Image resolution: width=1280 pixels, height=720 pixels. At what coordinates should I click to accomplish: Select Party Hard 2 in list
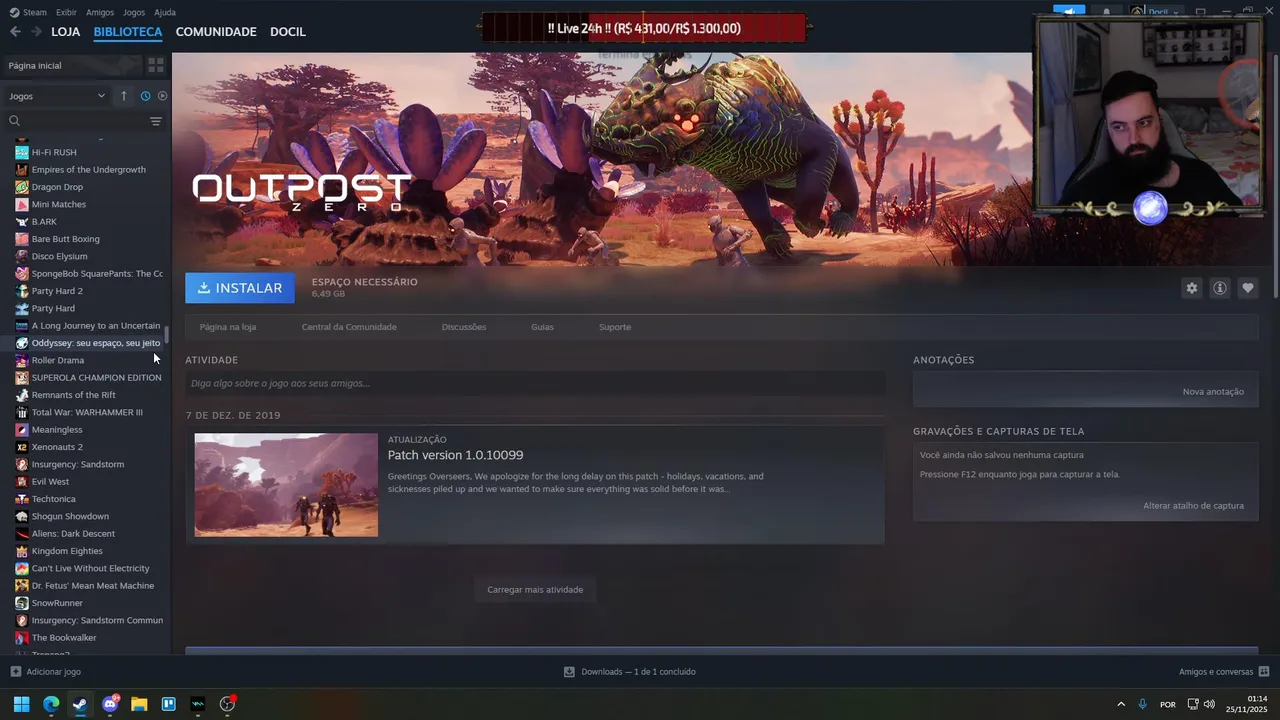[x=57, y=291]
